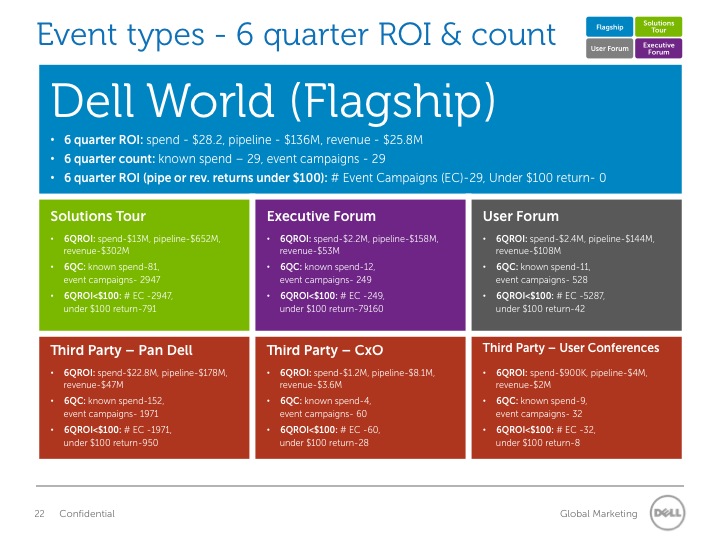Select the Flagship '6 quarter ROI: spend - $28.2' line
The height and width of the screenshot is (540, 720).
[x=243, y=140]
